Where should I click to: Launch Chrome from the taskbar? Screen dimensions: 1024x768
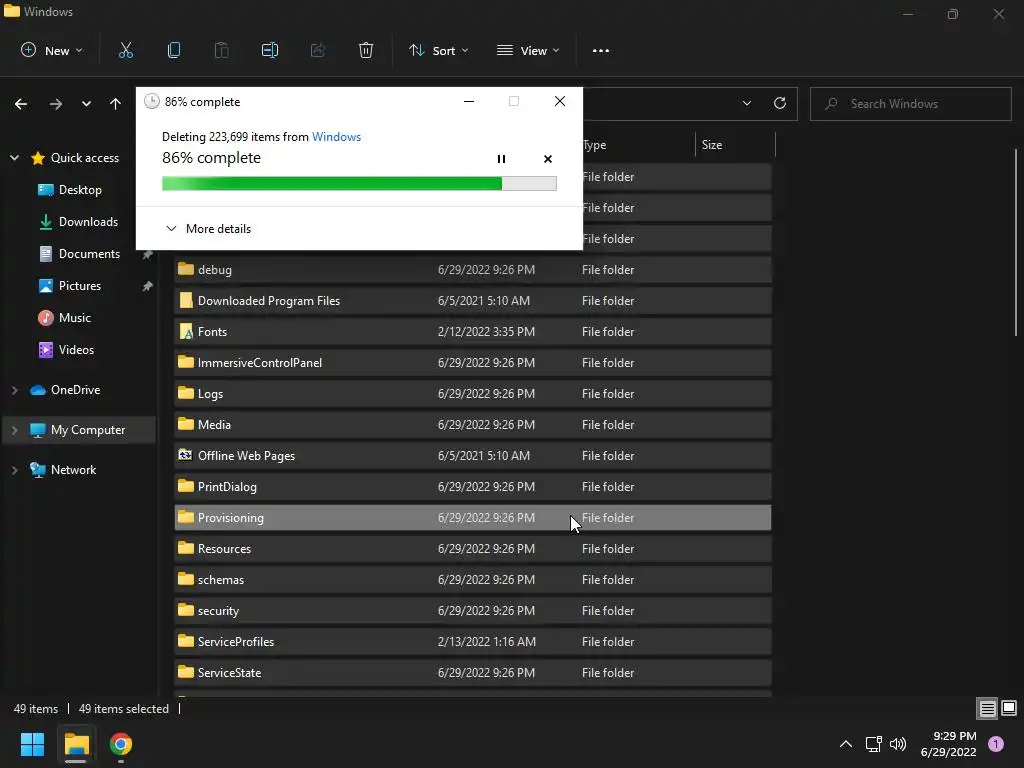click(121, 744)
